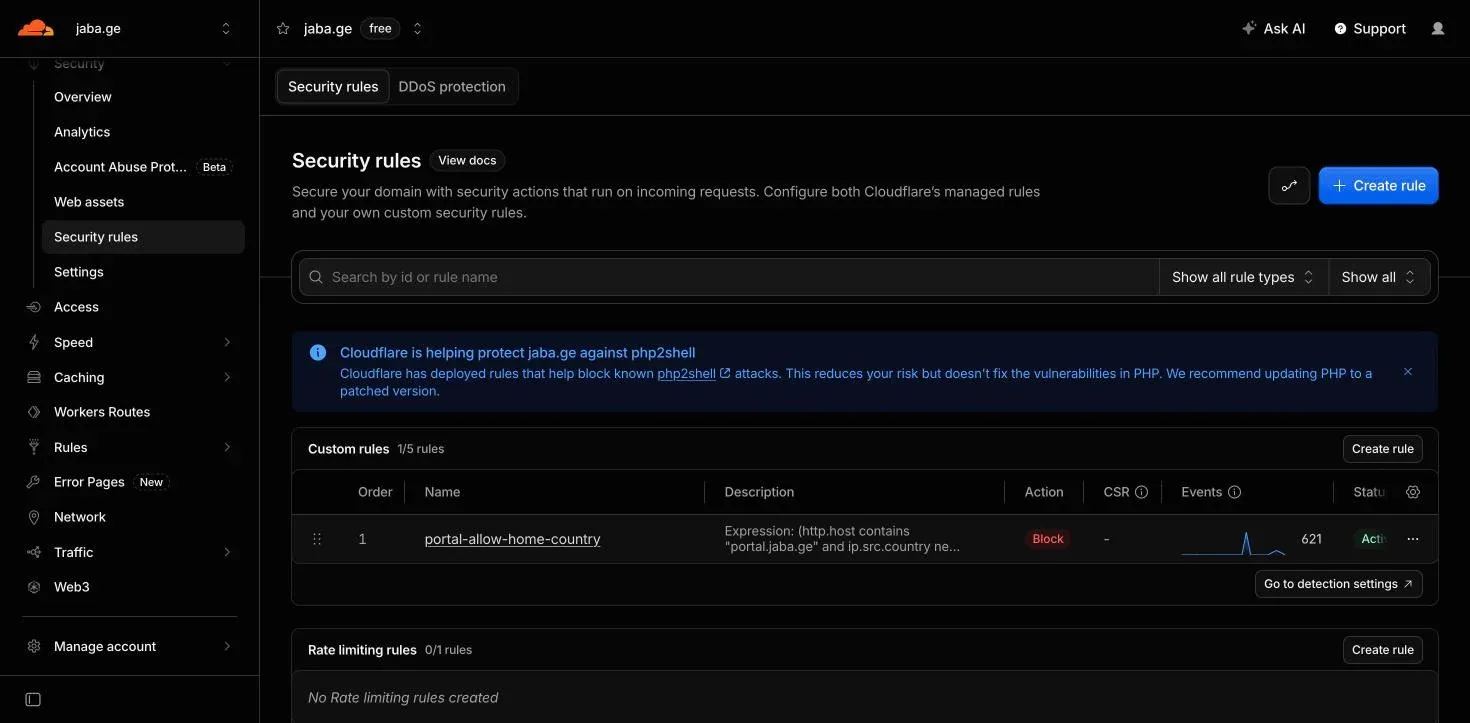
Task: Open the Show all rule types dropdown
Action: point(1243,277)
